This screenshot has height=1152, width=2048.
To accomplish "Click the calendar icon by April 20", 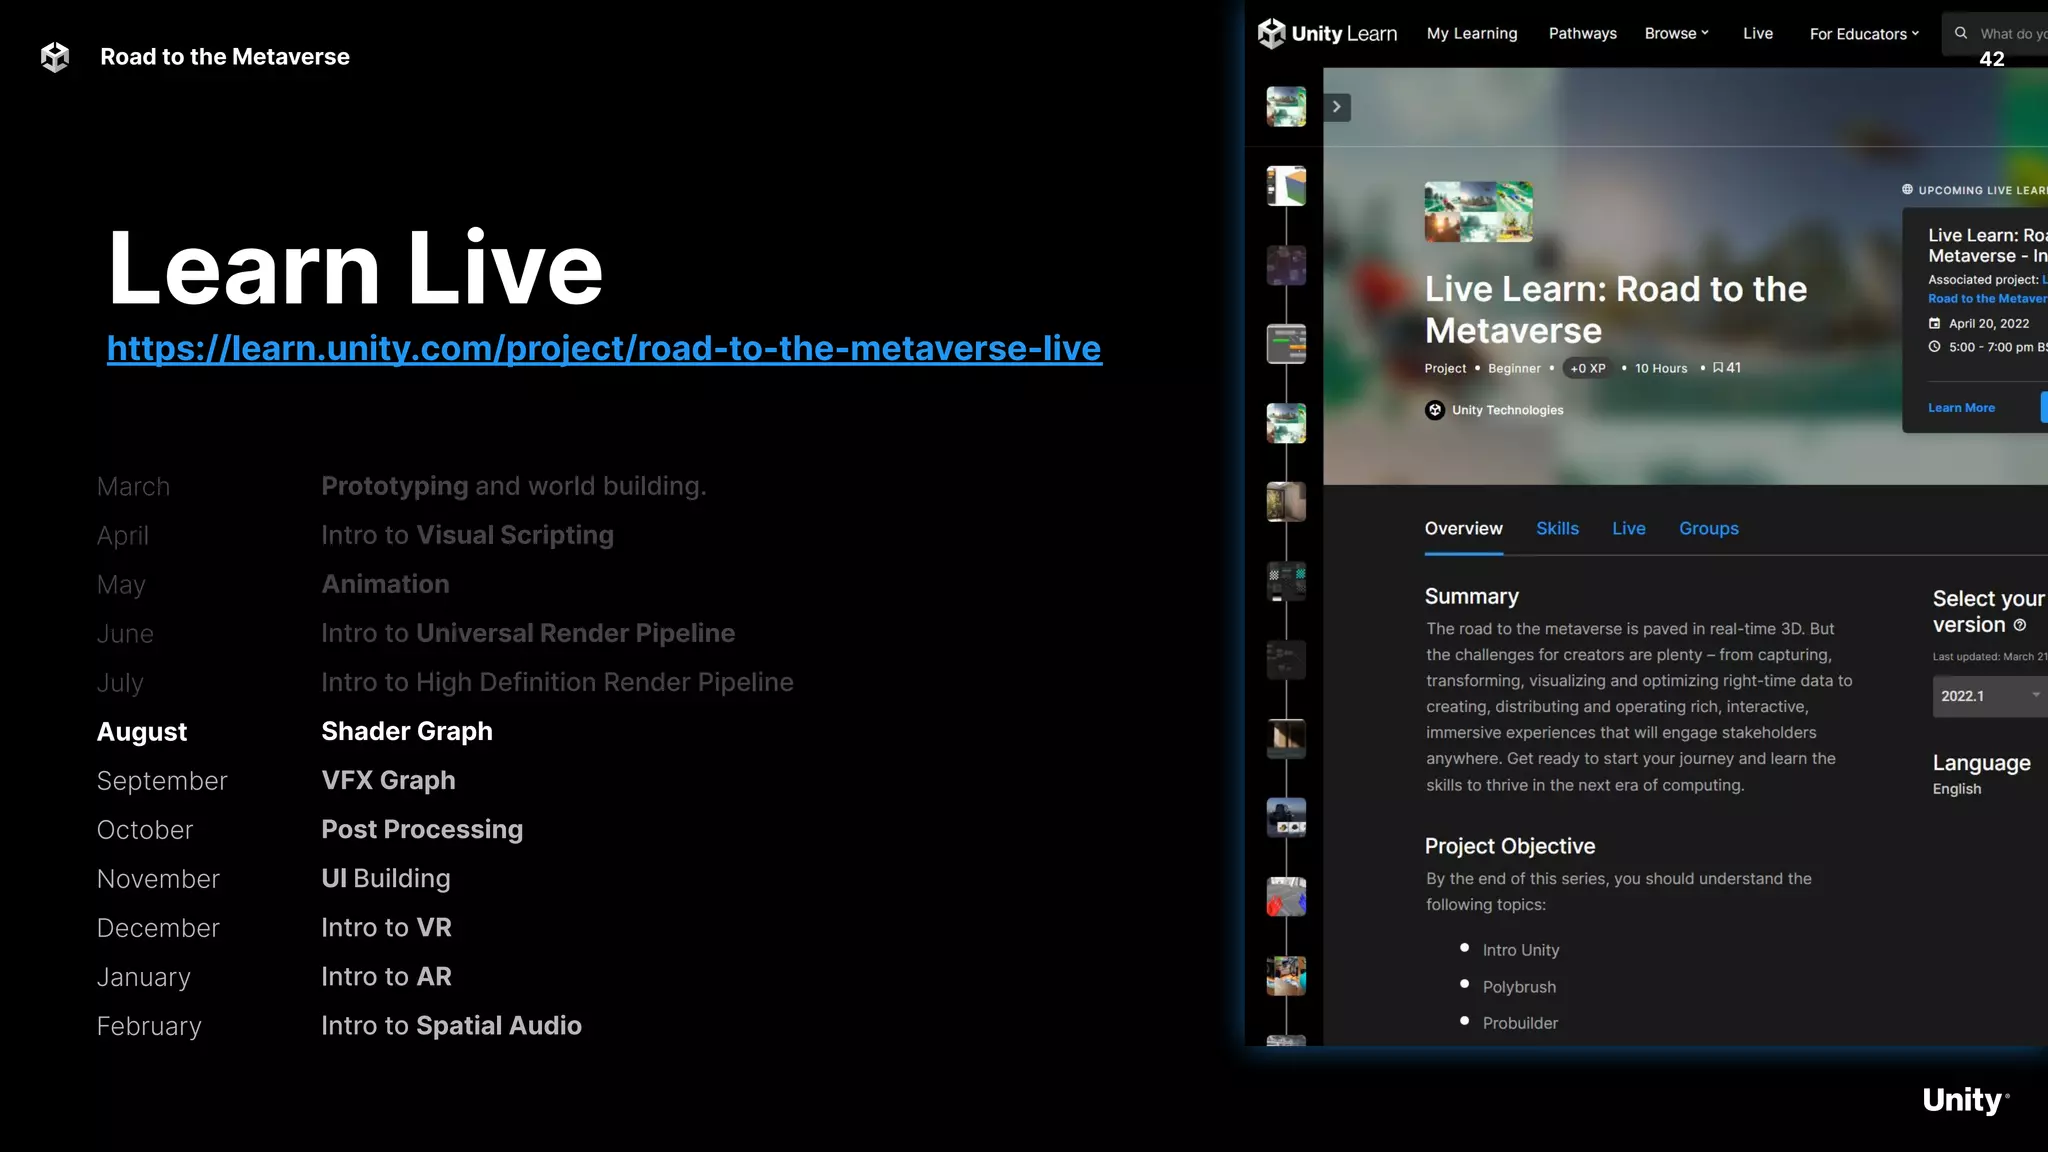I will (1935, 323).
